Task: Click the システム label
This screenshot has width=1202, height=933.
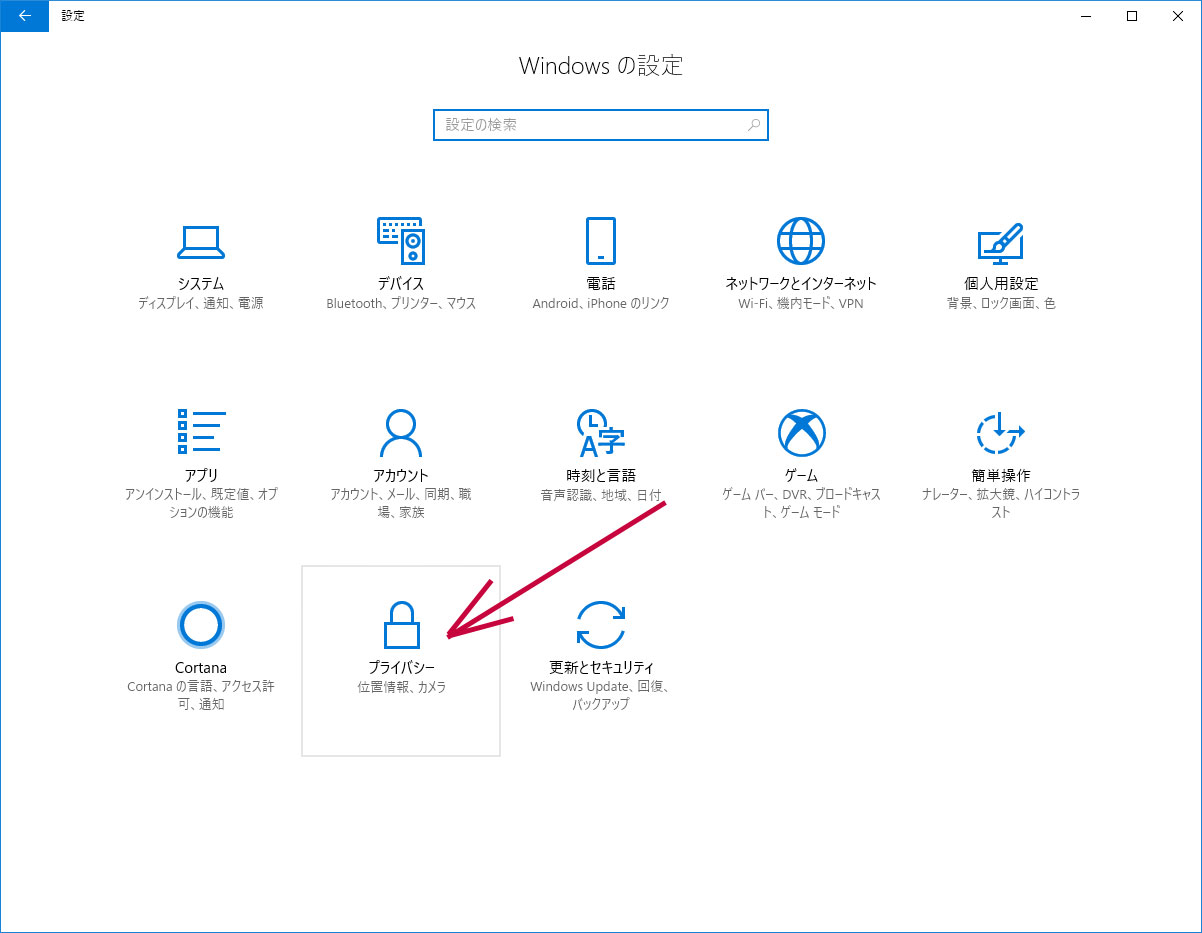Action: (x=201, y=284)
